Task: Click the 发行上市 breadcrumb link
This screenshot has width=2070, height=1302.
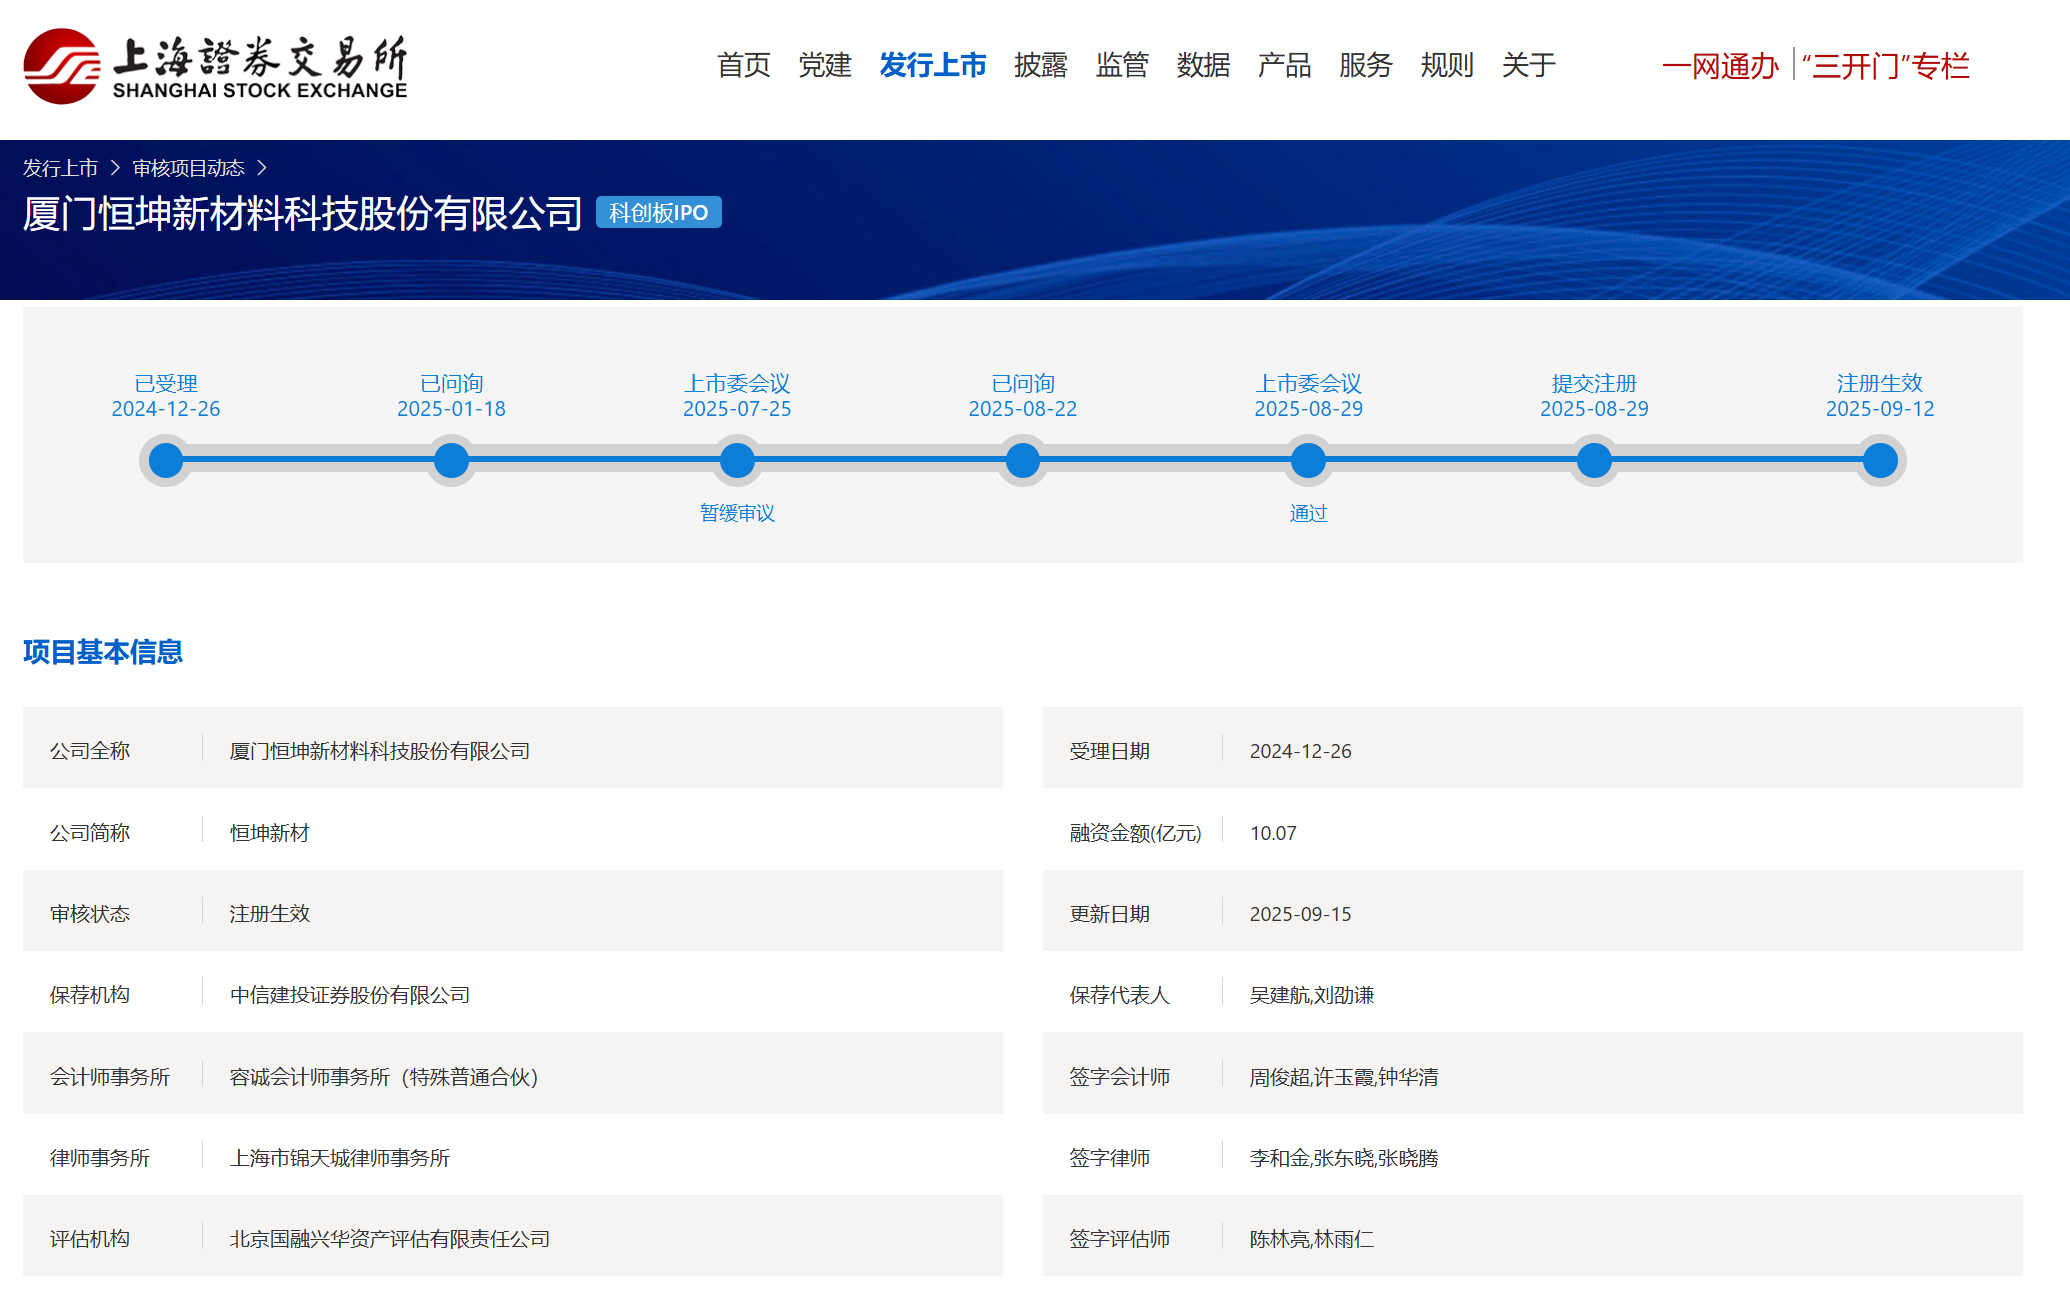Action: click(60, 168)
